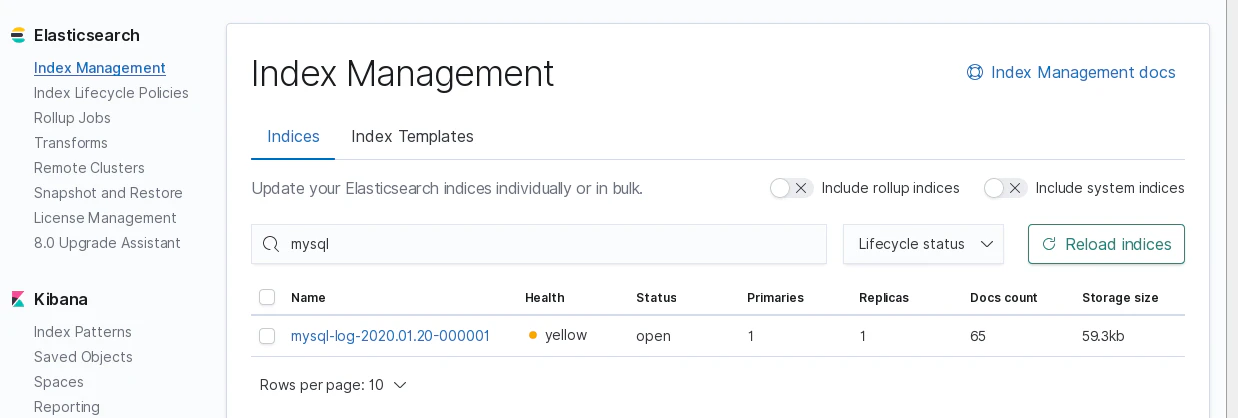
Task: Click the help icon beside Index Management docs
Action: coord(975,72)
